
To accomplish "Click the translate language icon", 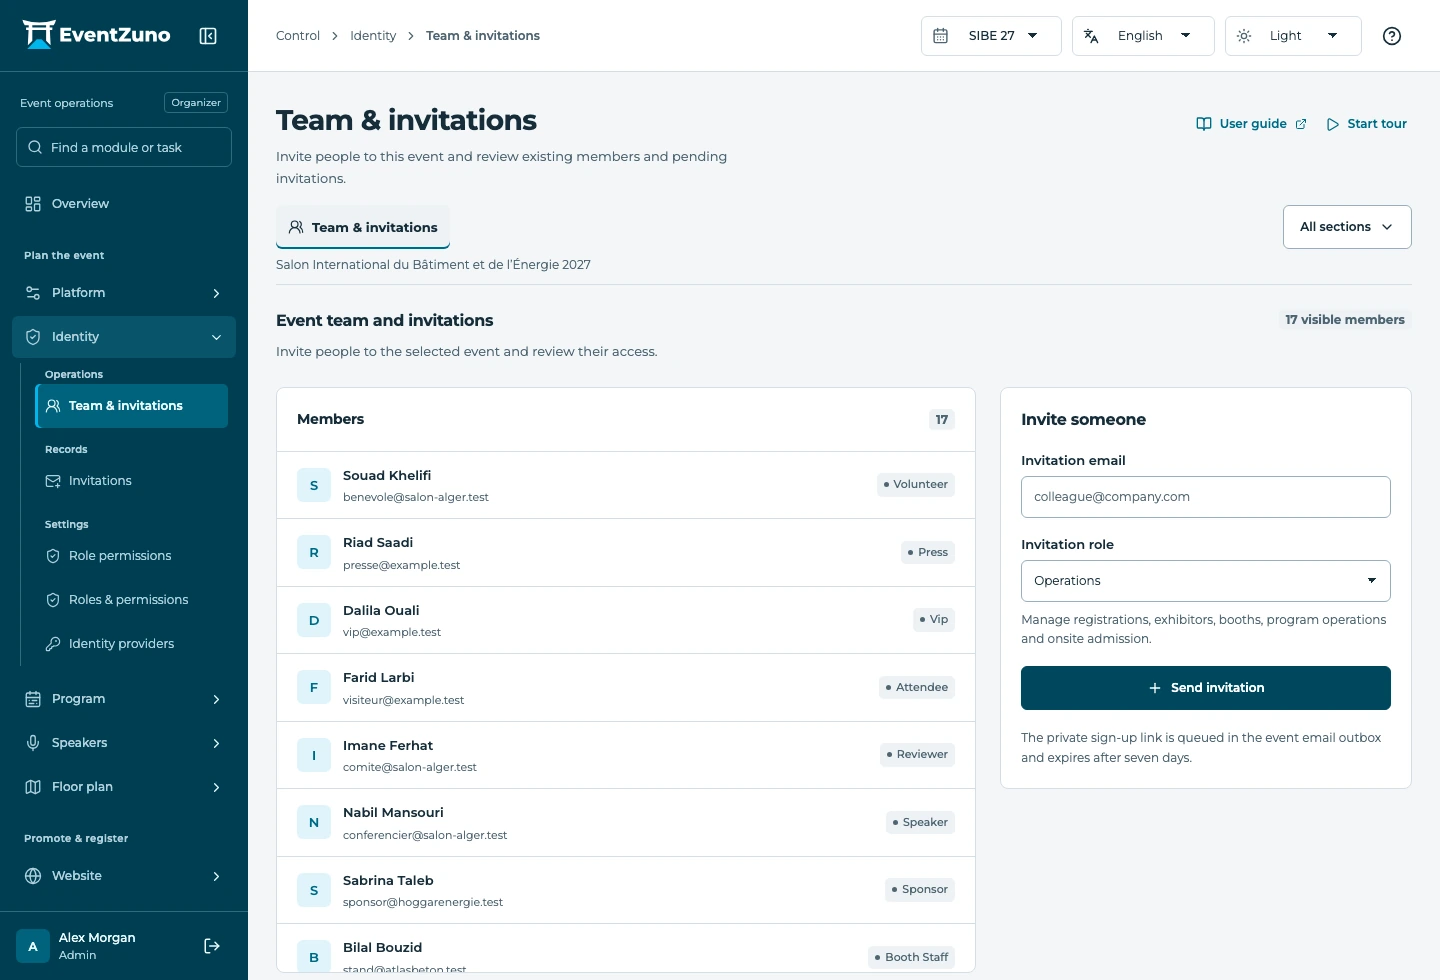I will click(1091, 36).
